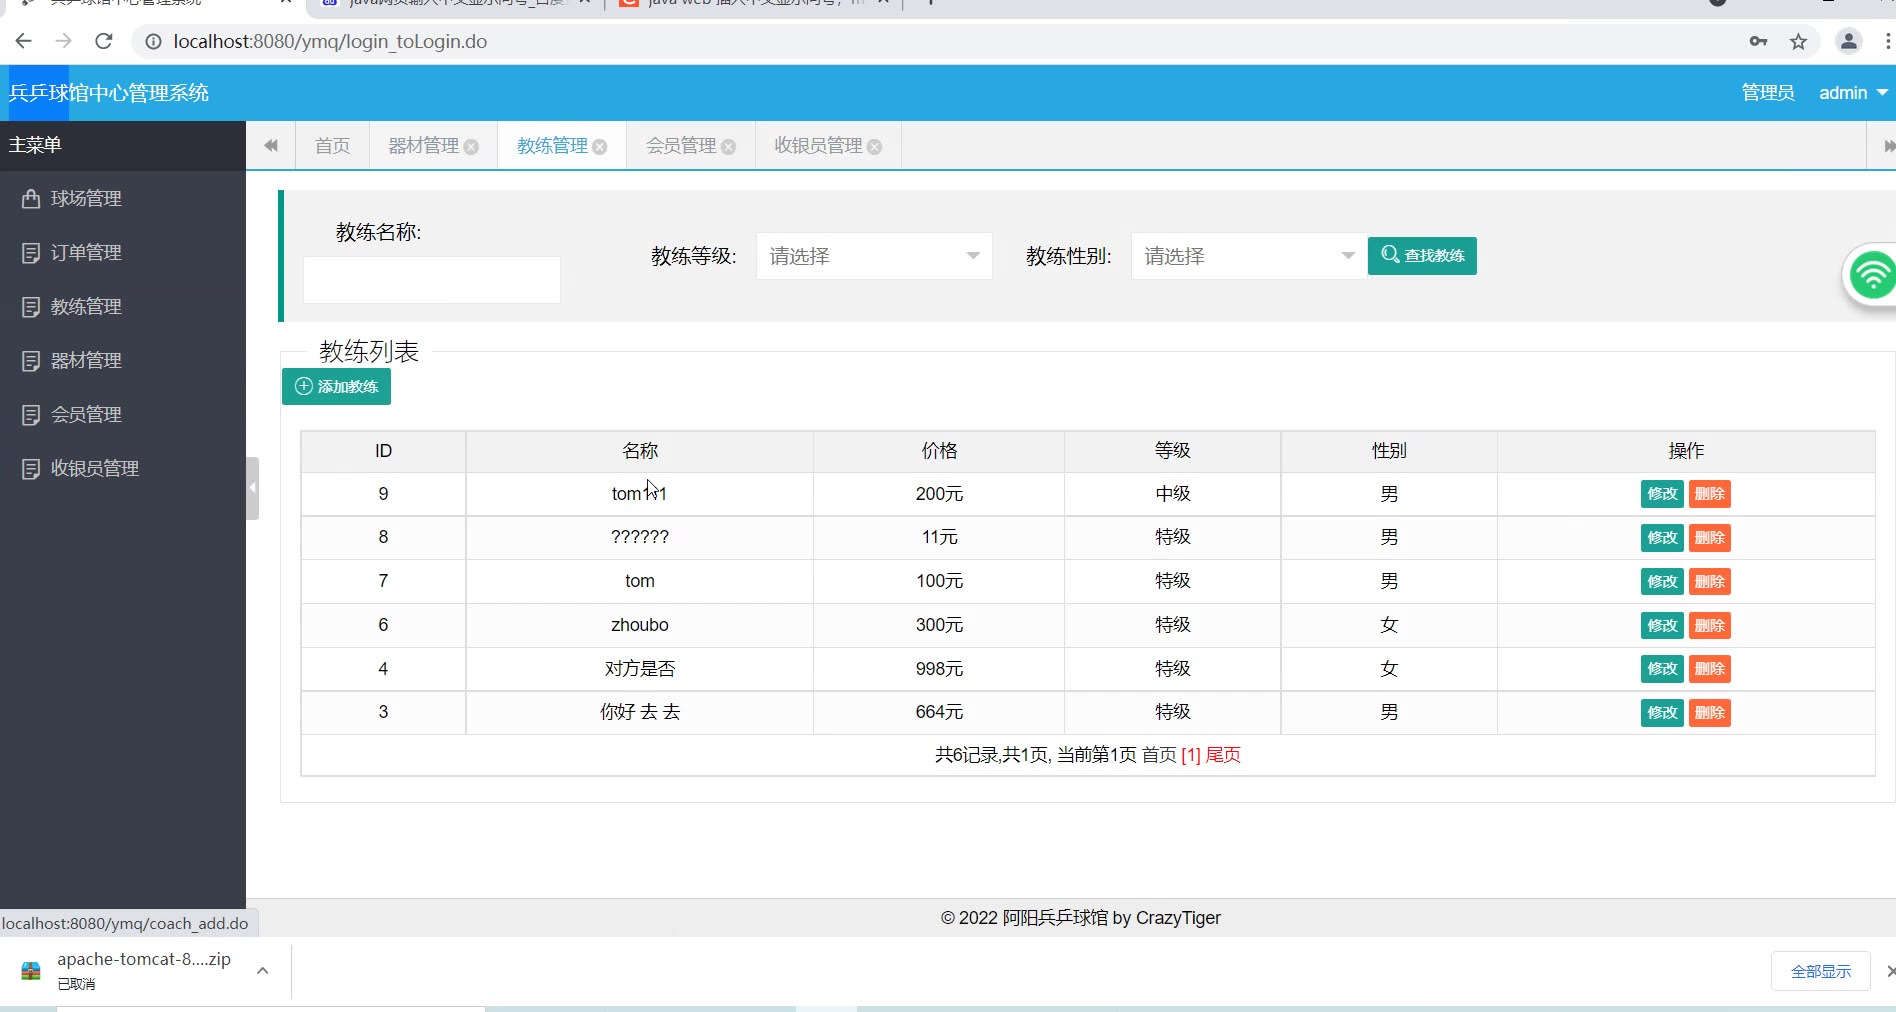Switch to the 首页 tab

coord(333,146)
